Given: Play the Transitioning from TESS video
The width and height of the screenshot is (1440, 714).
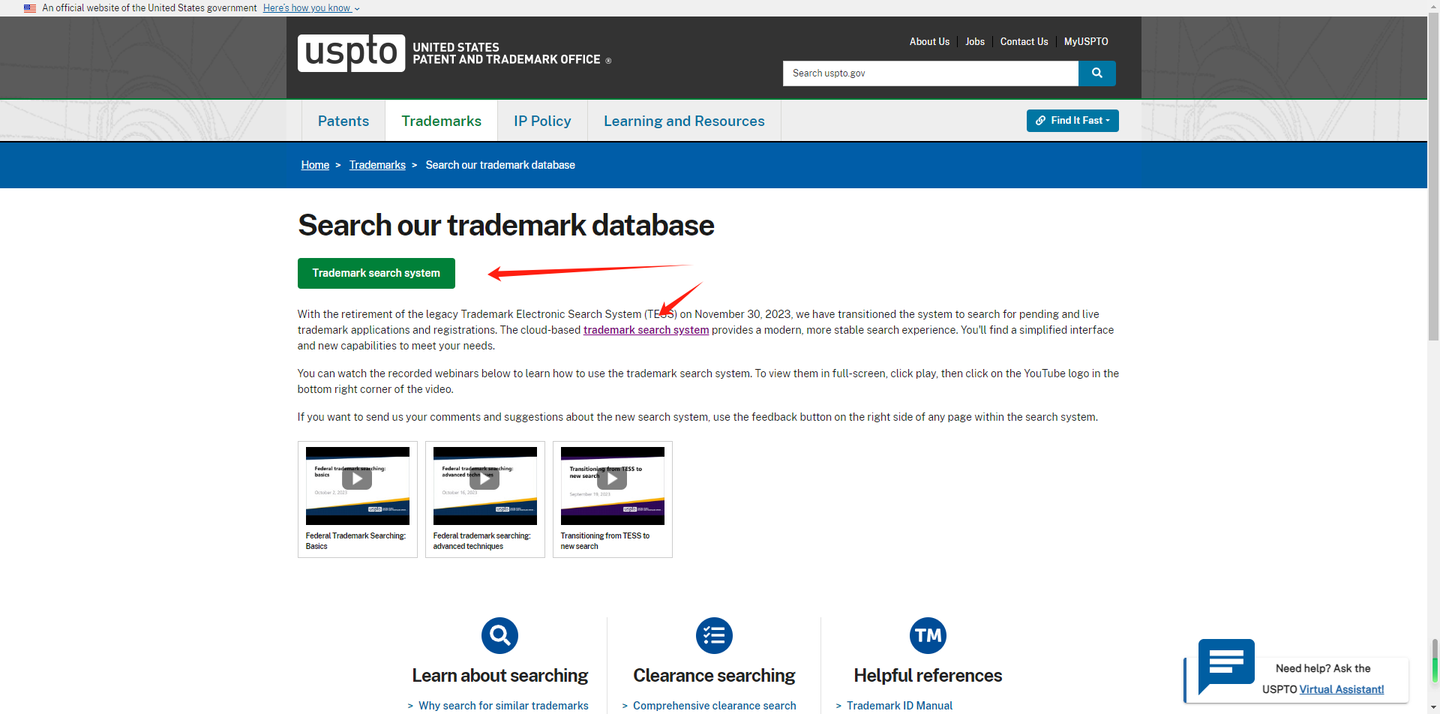Looking at the screenshot, I should pos(612,478).
